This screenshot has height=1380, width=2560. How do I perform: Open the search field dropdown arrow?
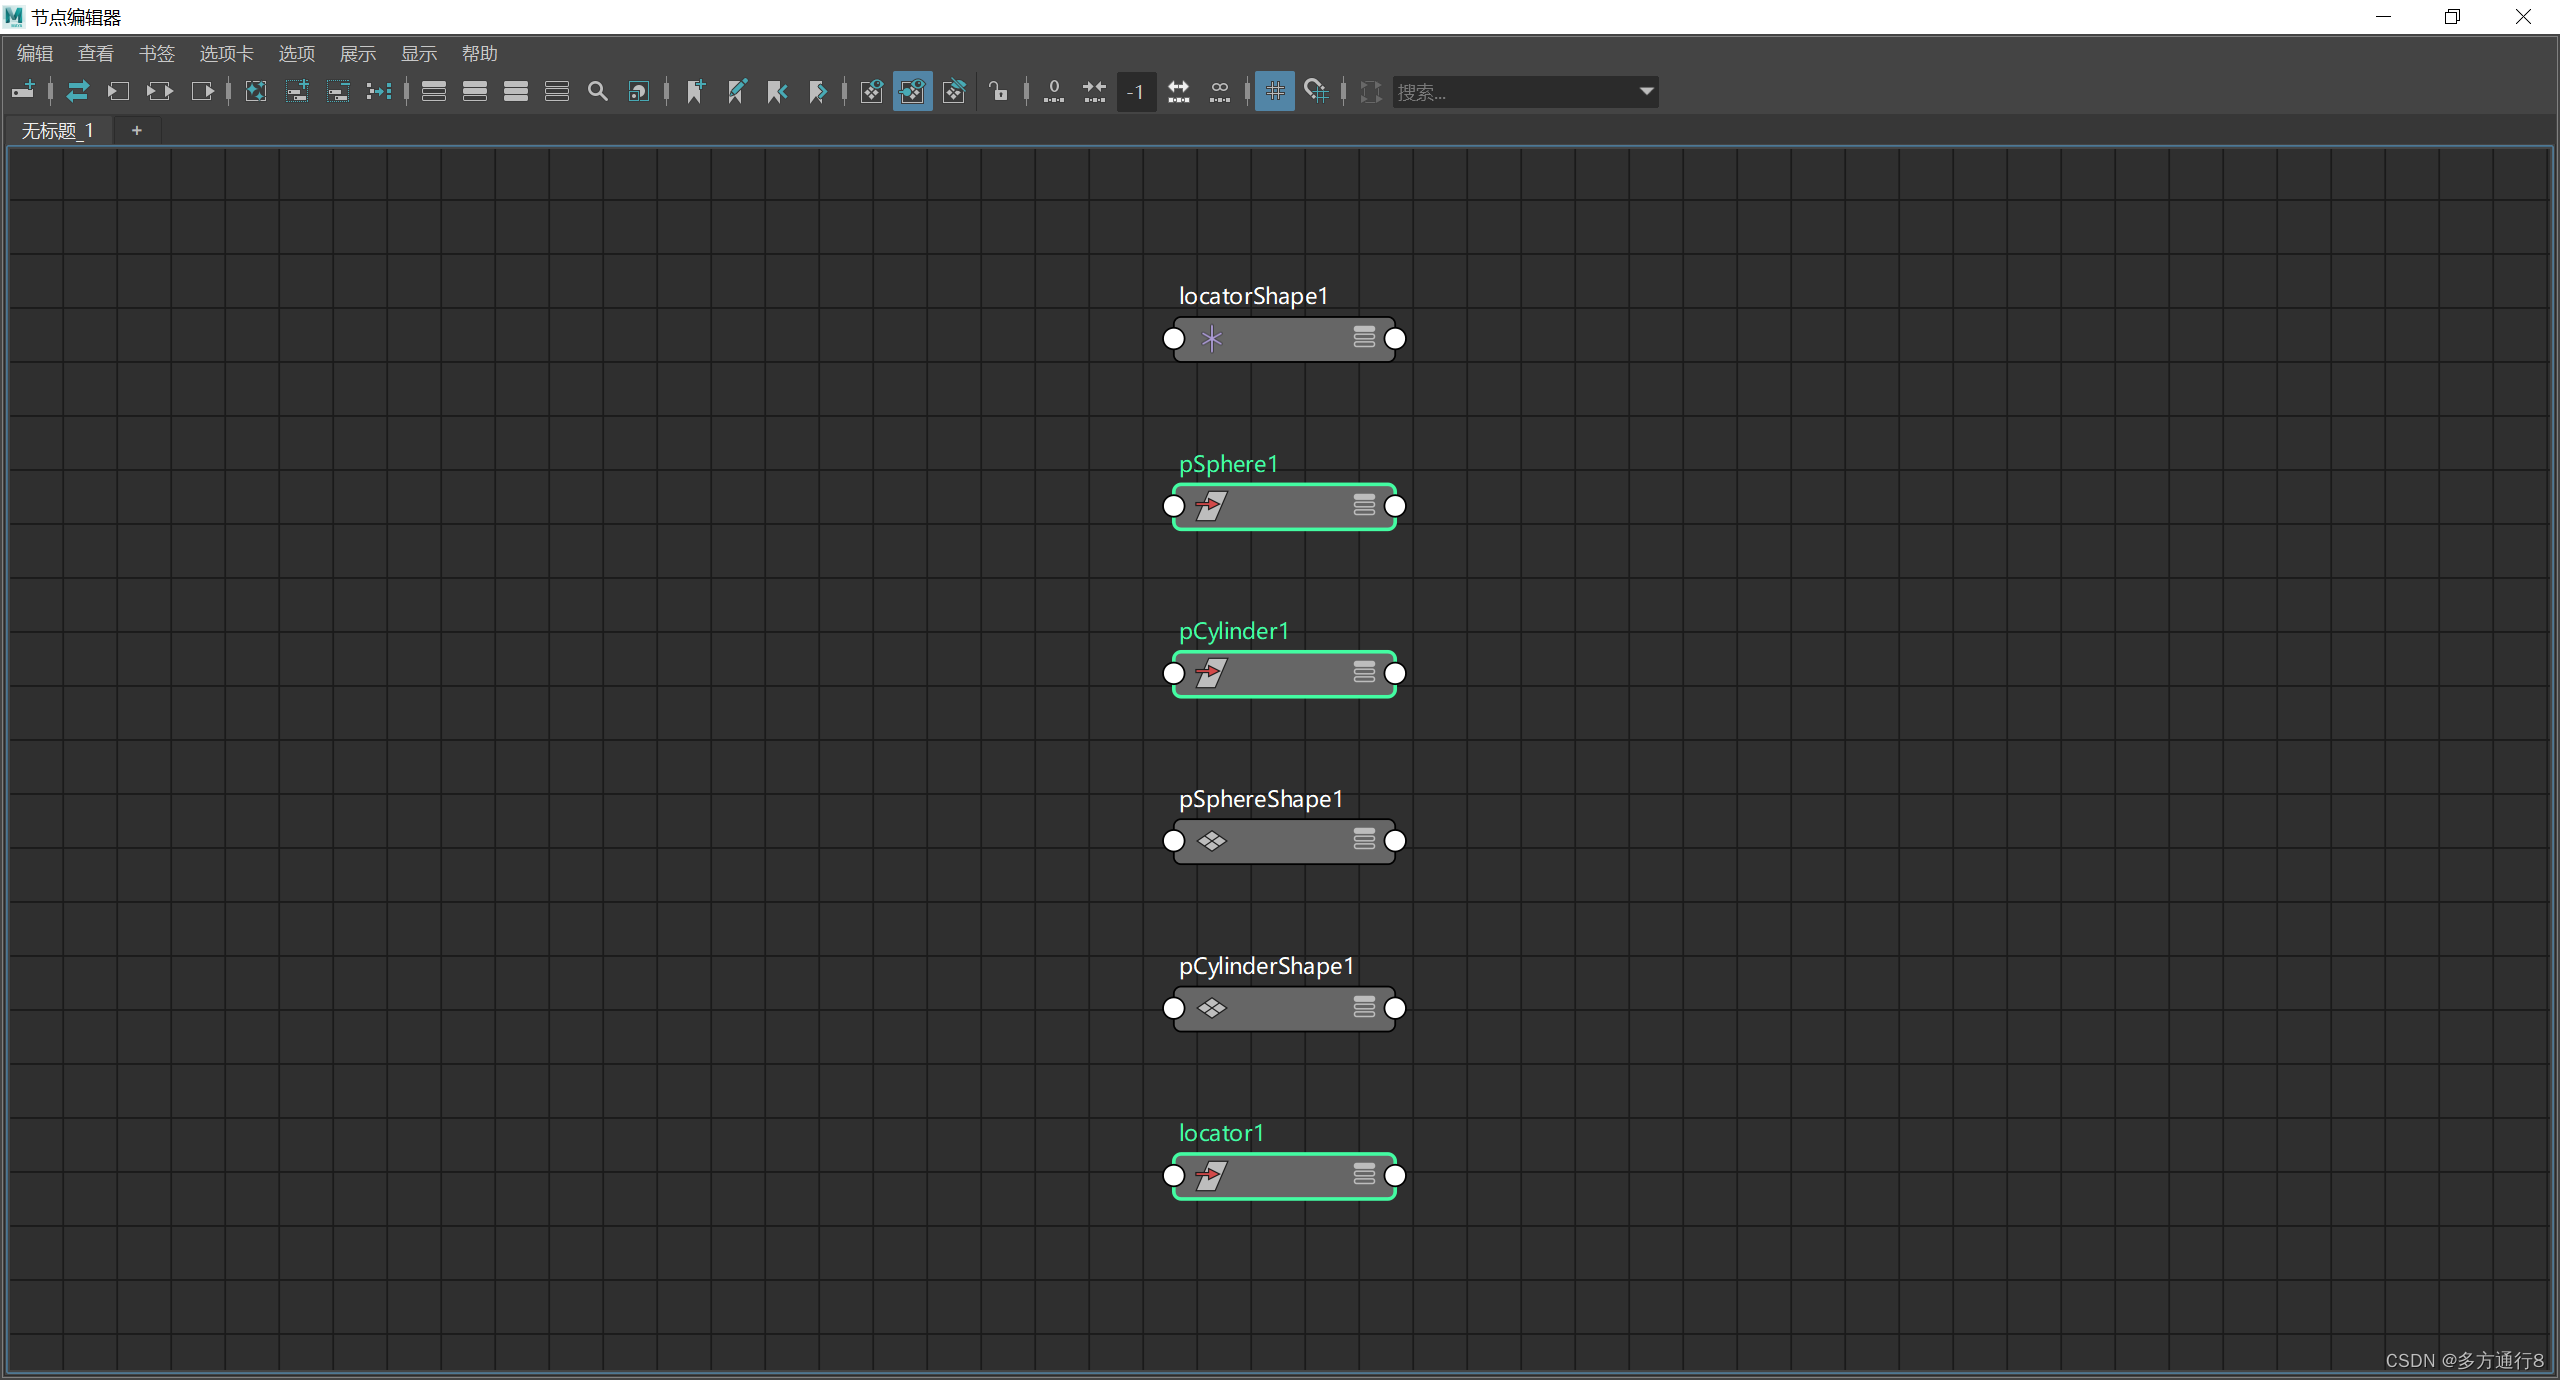click(1646, 91)
